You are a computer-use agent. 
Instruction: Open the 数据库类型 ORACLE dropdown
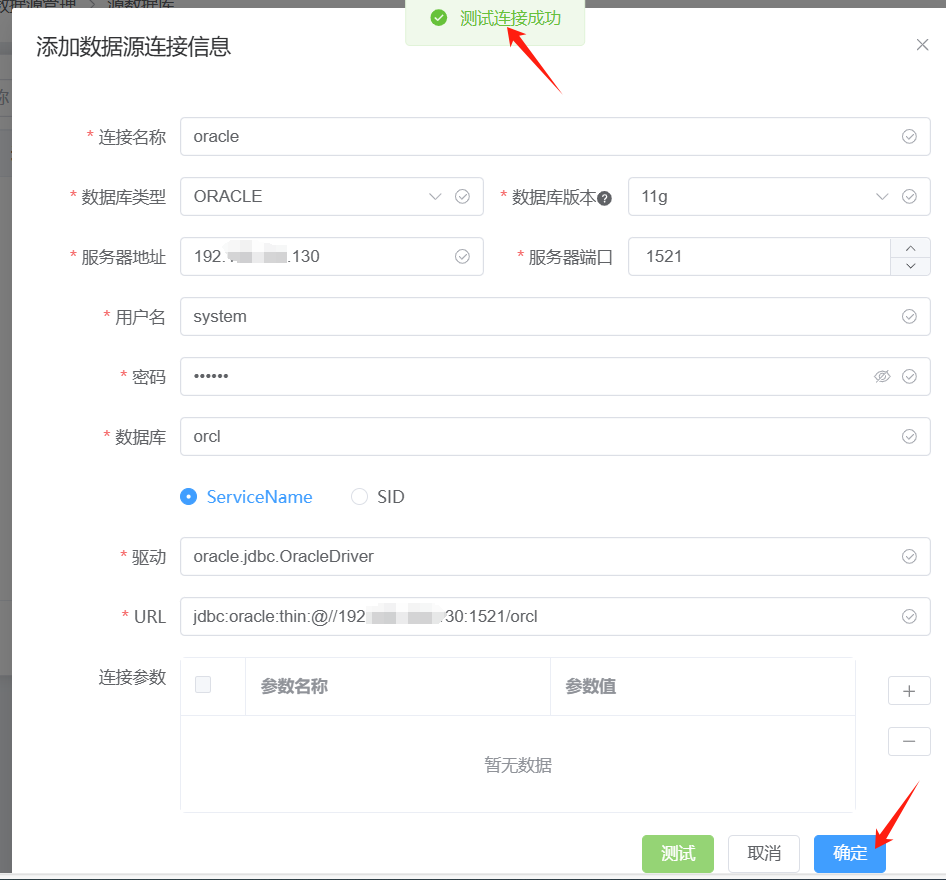[332, 197]
